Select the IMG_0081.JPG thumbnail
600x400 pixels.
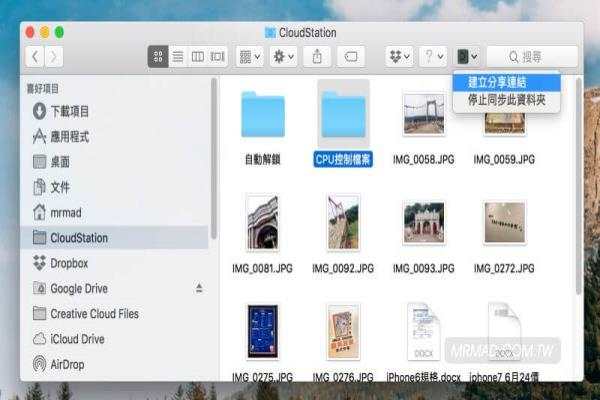(x=262, y=222)
